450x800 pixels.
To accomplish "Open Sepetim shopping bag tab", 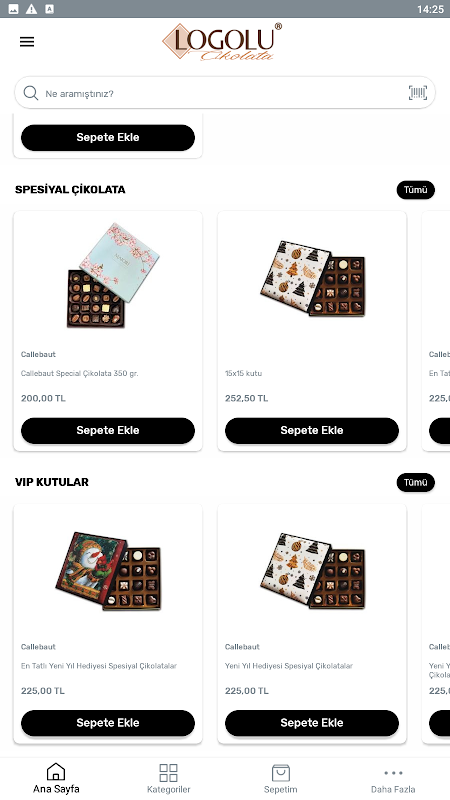I will tap(281, 779).
